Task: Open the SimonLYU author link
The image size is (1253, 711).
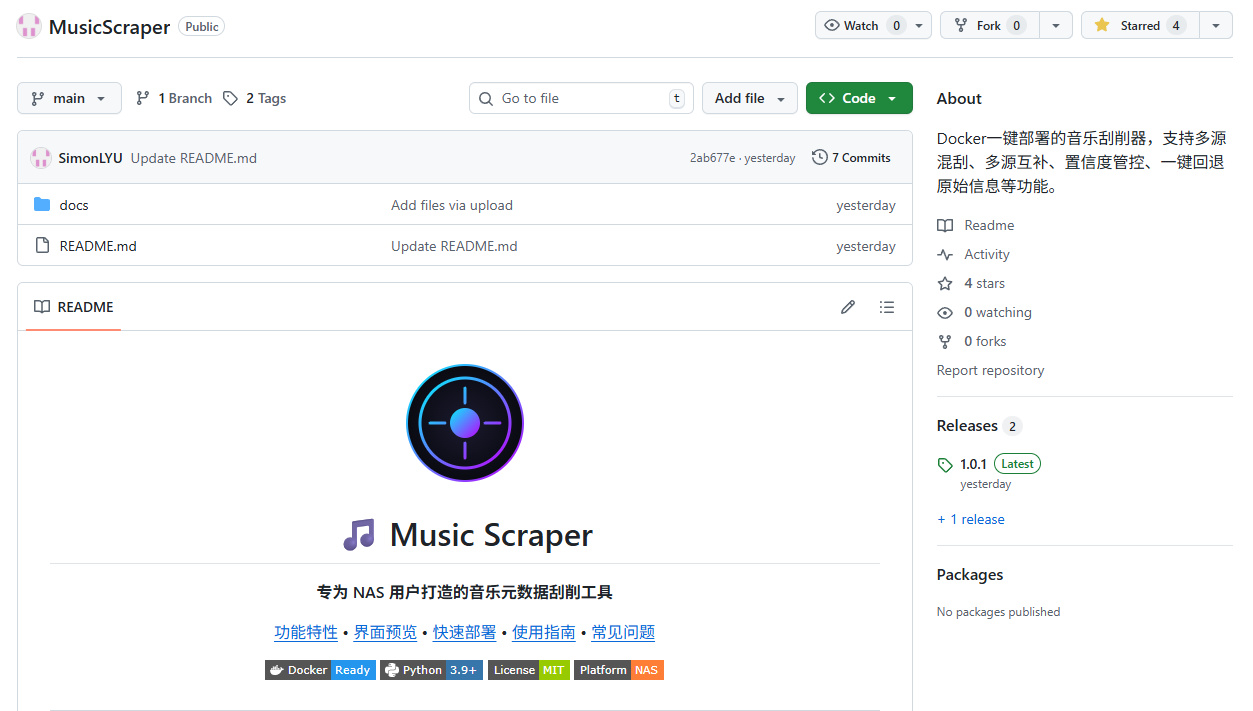Action: tap(90, 158)
